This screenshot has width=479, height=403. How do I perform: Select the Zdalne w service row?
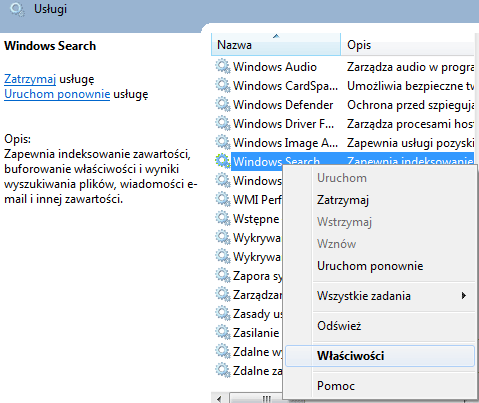[x=257, y=352]
